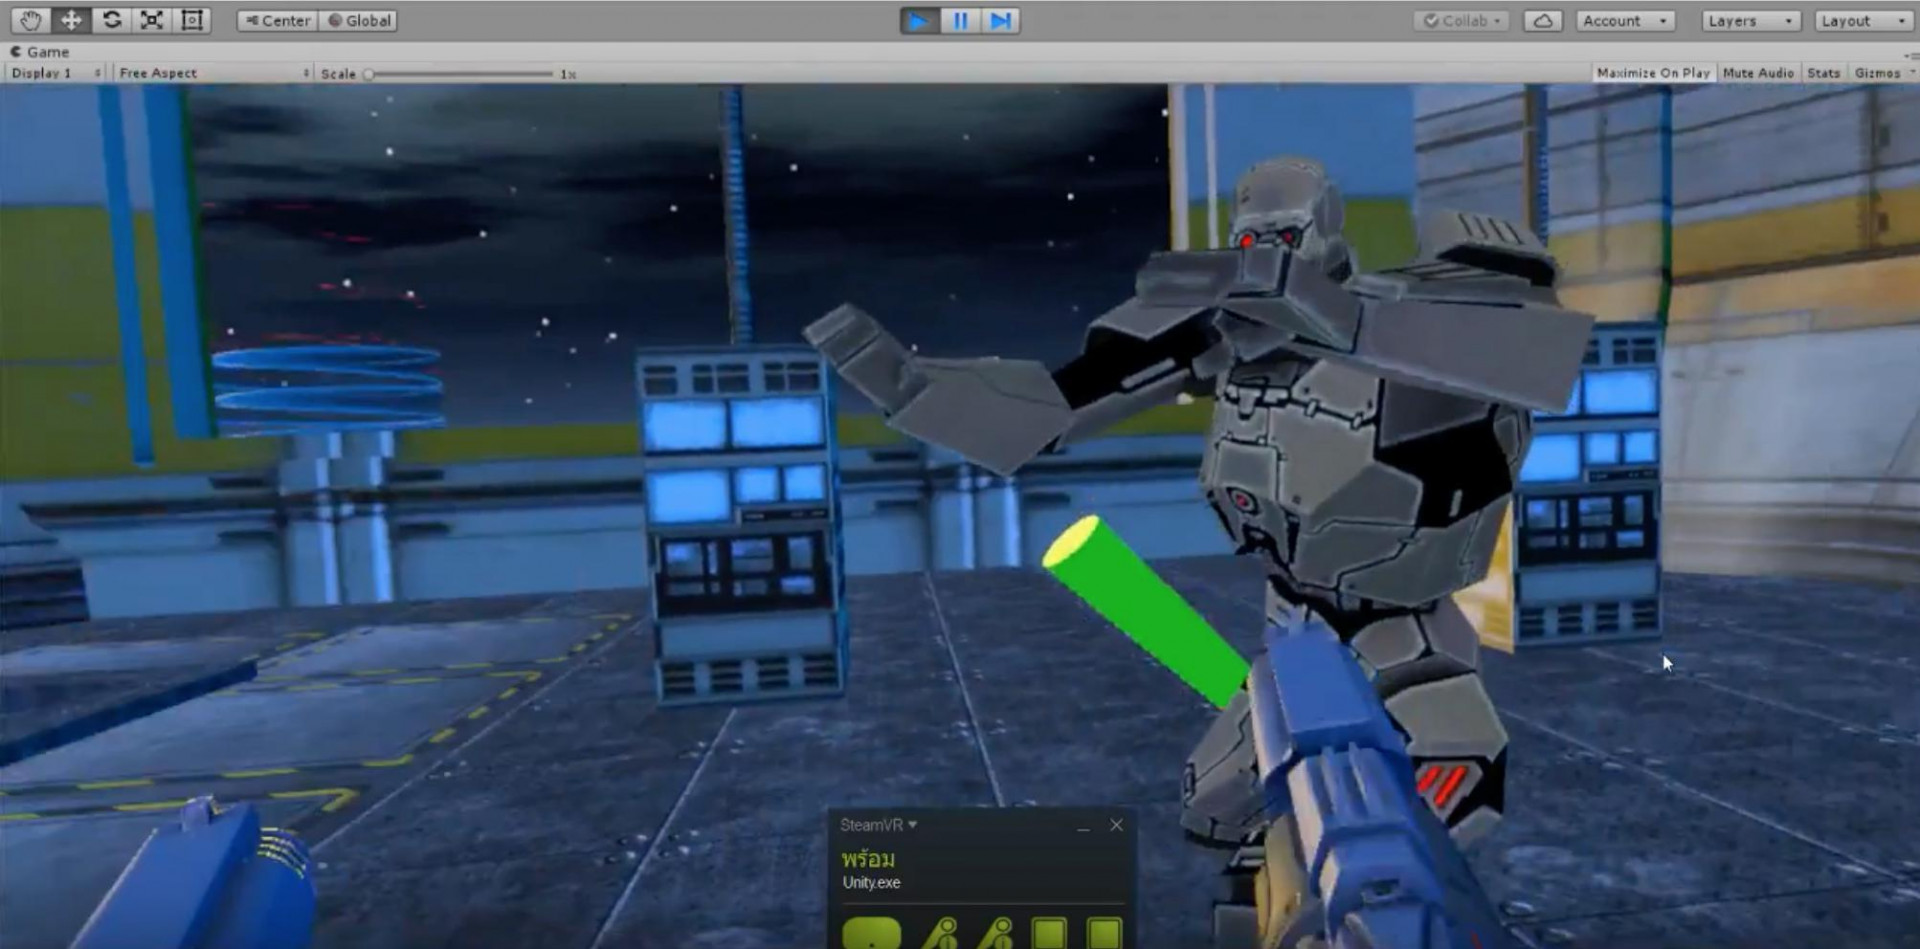Advance one frame with the Step button
Image resolution: width=1920 pixels, height=949 pixels.
point(1000,20)
